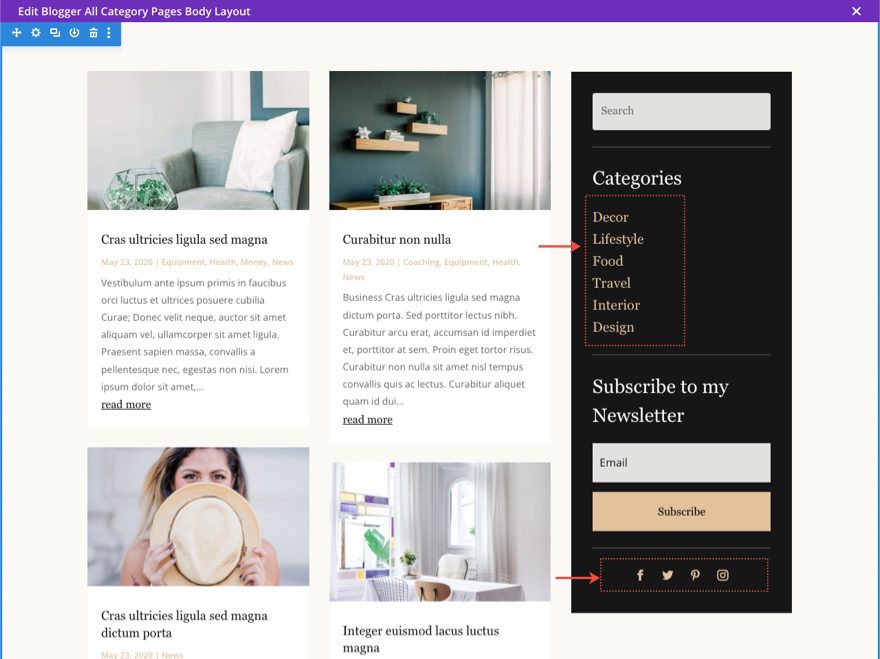The height and width of the screenshot is (659, 880).
Task: Activate the Search box in the sidebar
Action: point(681,111)
